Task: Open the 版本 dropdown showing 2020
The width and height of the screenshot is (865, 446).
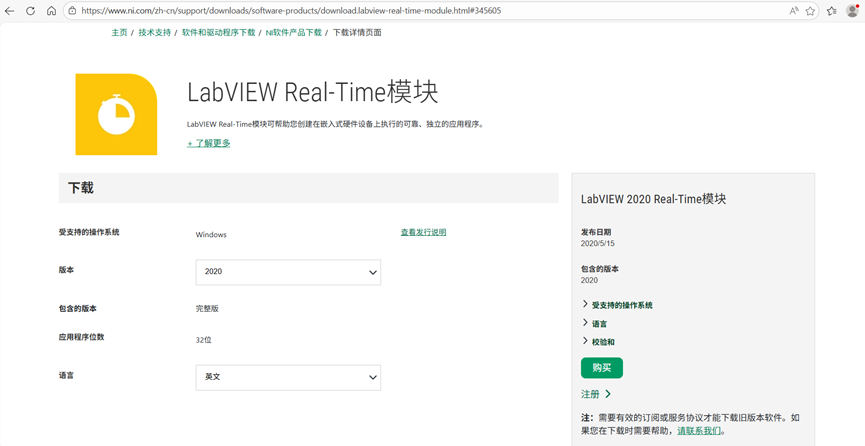Action: [x=288, y=272]
